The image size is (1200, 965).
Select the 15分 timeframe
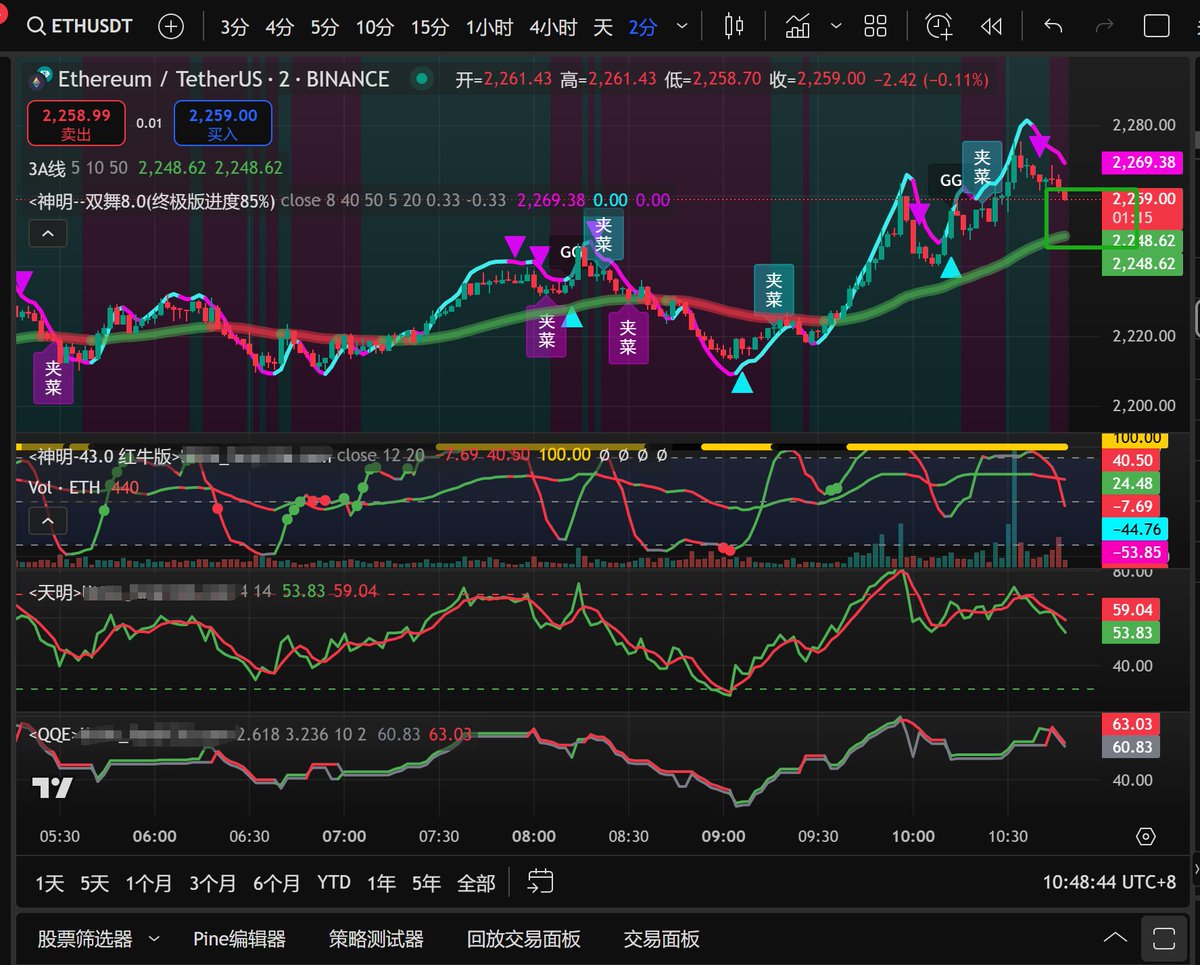click(x=429, y=27)
